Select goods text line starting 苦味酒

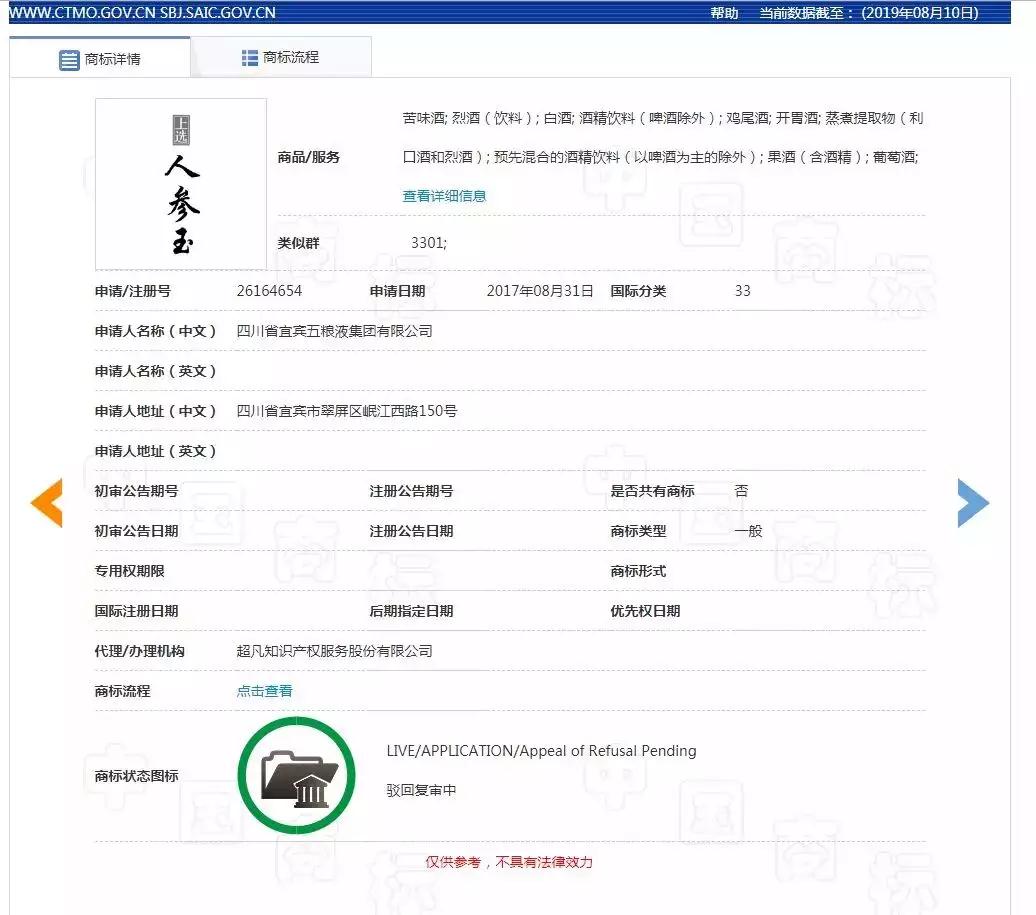pos(663,118)
